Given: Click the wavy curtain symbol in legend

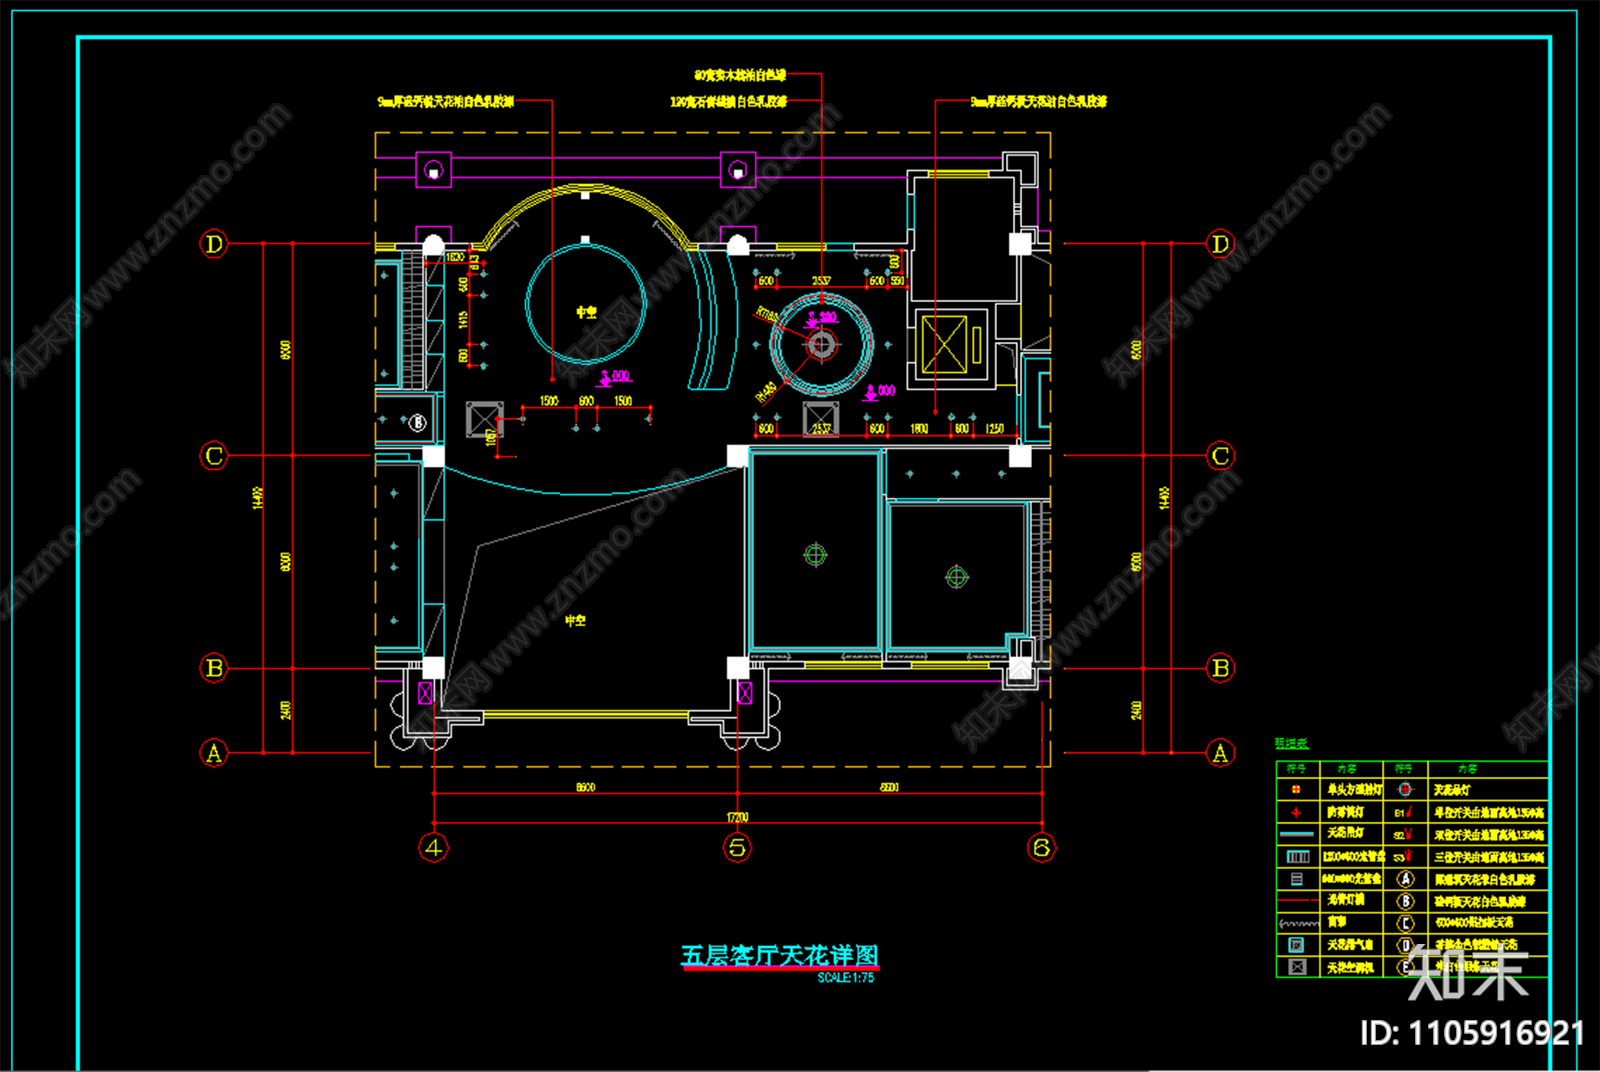Looking at the screenshot, I should tap(1298, 923).
